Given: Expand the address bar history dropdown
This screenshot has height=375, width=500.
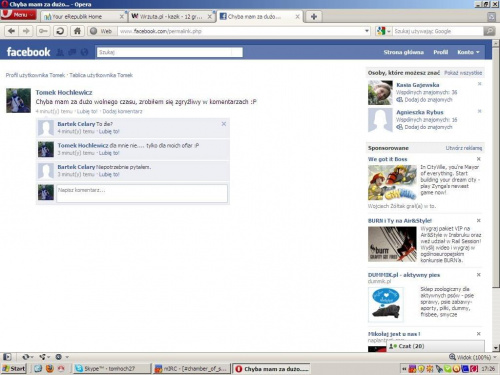Looking at the screenshot, I should pyautogui.click(x=367, y=31).
